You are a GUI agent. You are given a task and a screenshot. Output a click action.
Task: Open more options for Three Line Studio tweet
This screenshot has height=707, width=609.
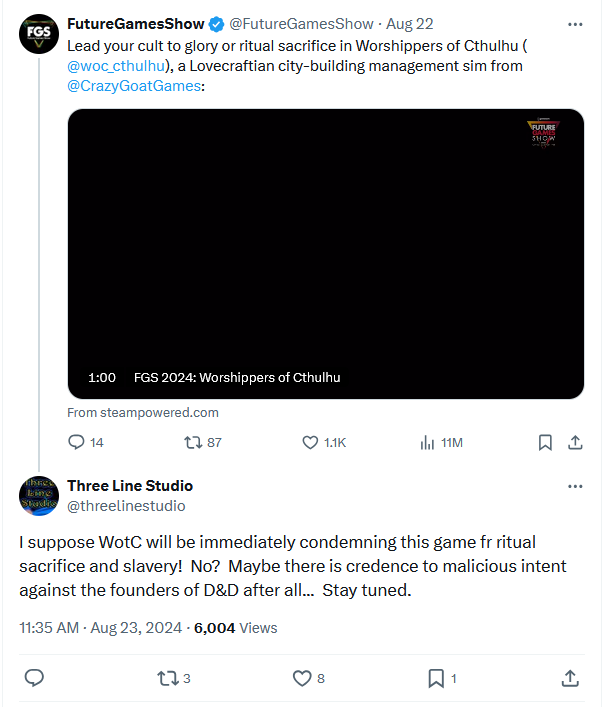[x=575, y=486]
